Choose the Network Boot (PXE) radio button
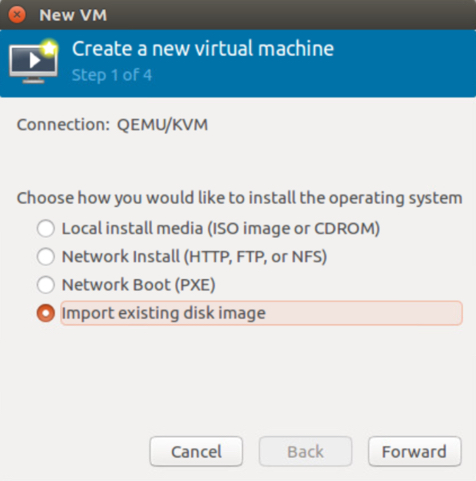Screen dimensions: 476x481 pos(46,285)
